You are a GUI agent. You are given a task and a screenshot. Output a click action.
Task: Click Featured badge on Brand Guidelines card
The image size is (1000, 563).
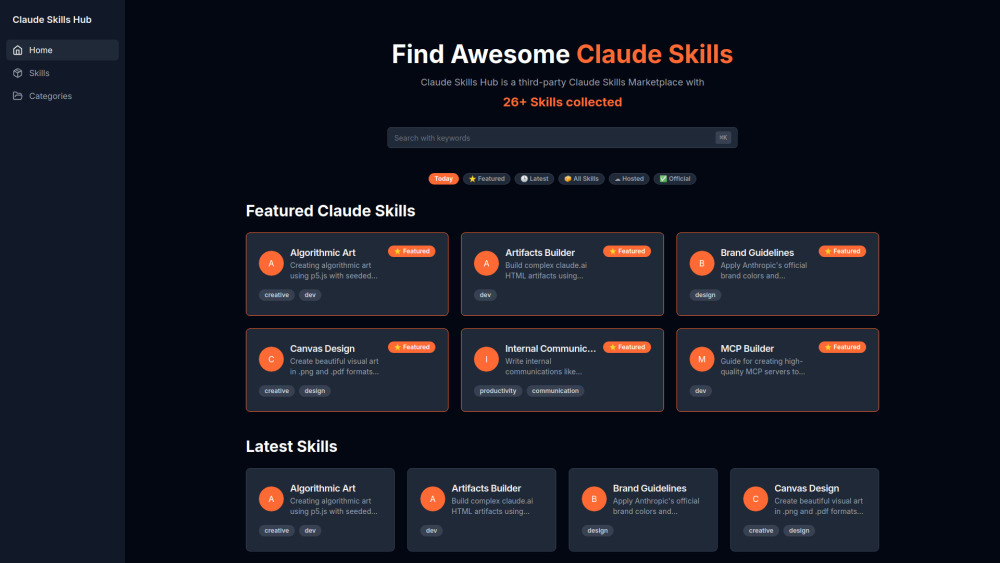(842, 251)
